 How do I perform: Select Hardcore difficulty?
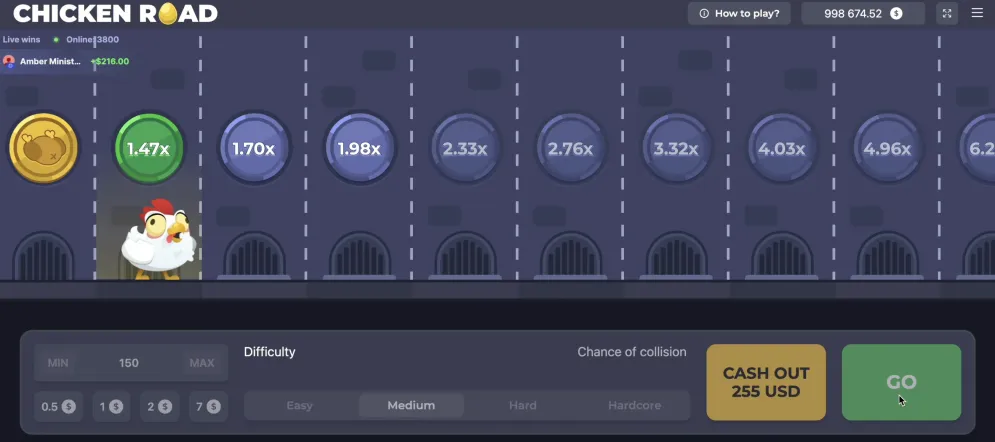(635, 405)
